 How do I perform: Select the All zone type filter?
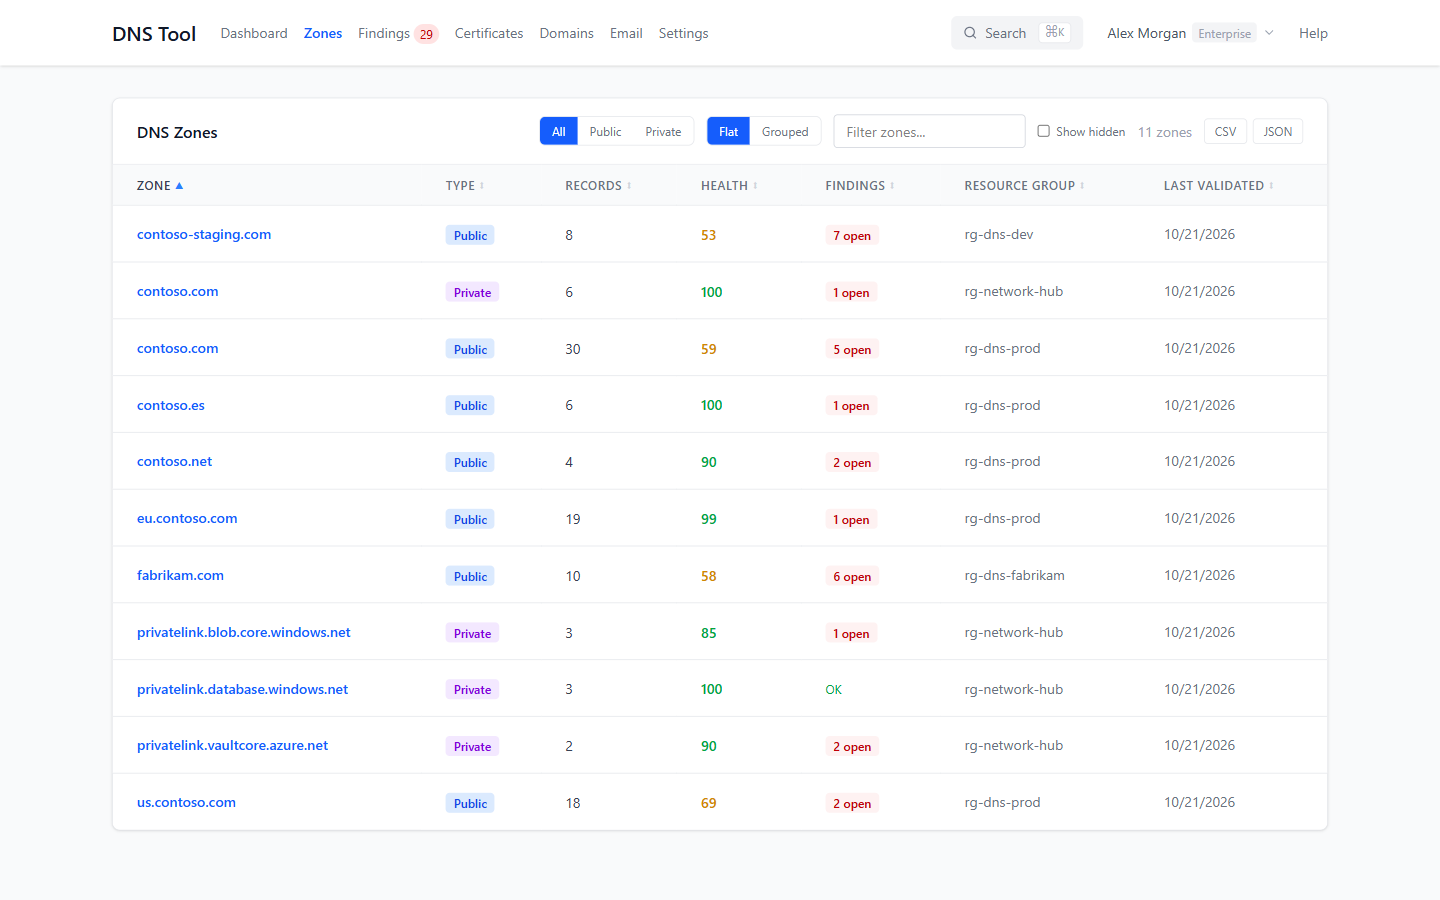(559, 131)
